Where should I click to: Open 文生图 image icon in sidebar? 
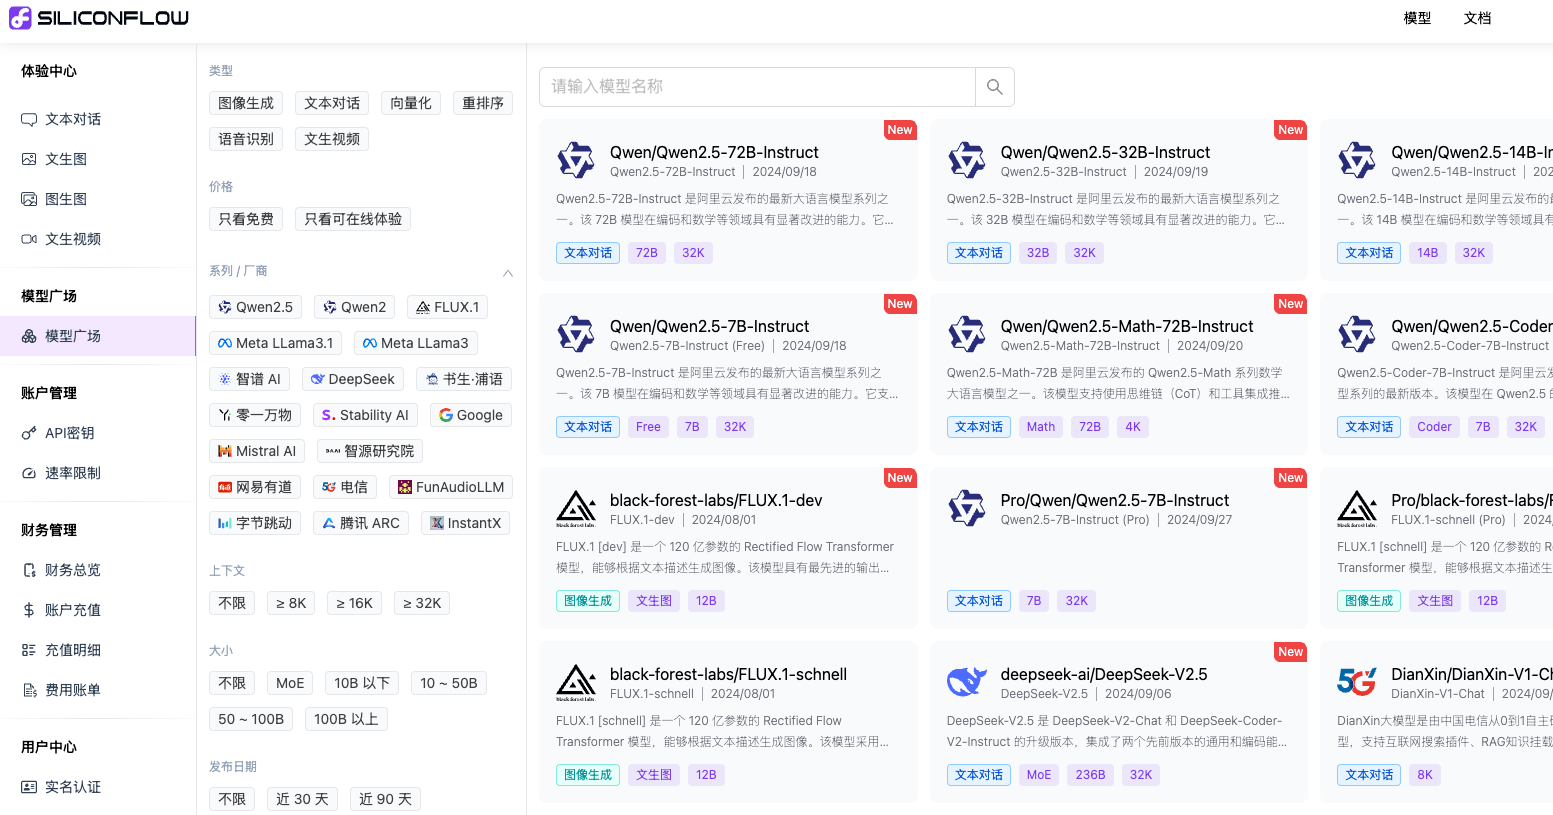click(x=29, y=159)
